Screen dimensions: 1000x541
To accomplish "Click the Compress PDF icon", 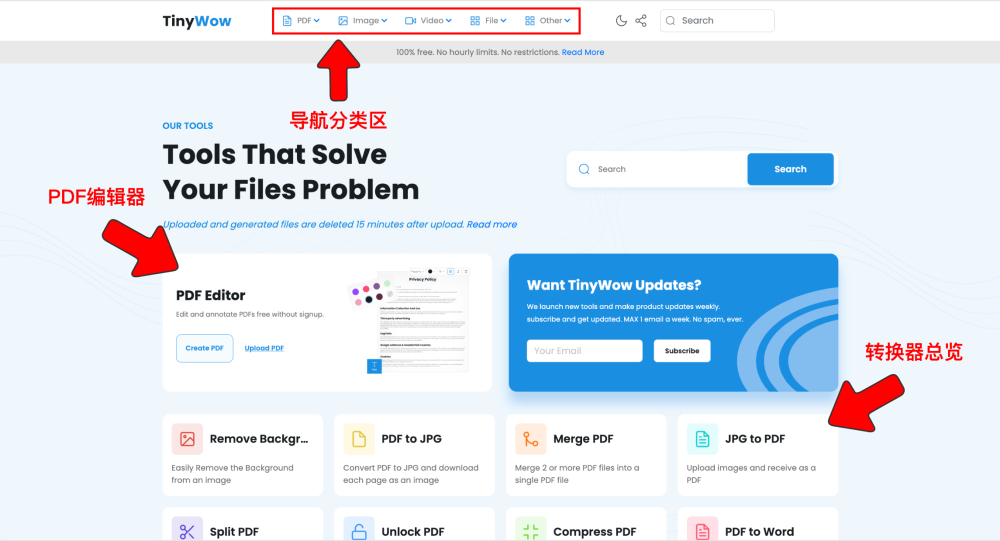I will (x=531, y=531).
